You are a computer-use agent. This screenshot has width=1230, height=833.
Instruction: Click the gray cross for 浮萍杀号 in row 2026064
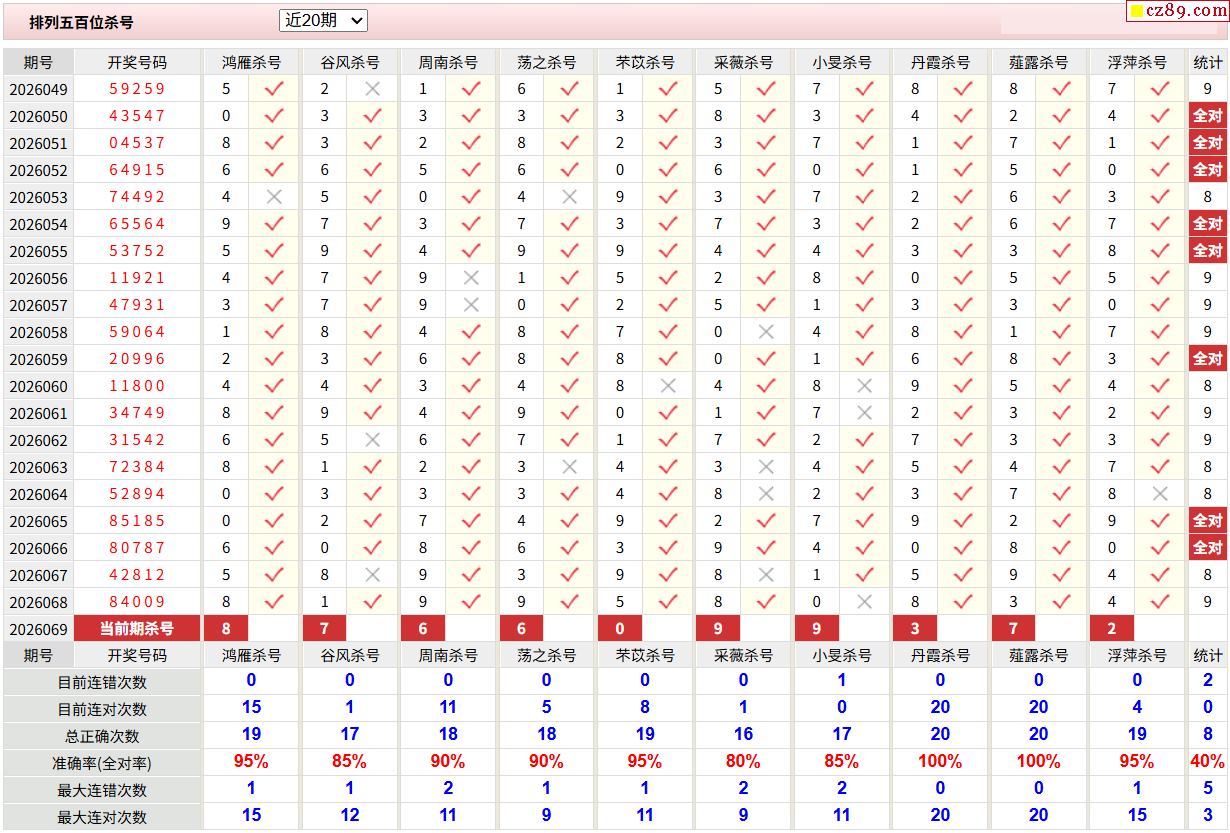(1160, 494)
